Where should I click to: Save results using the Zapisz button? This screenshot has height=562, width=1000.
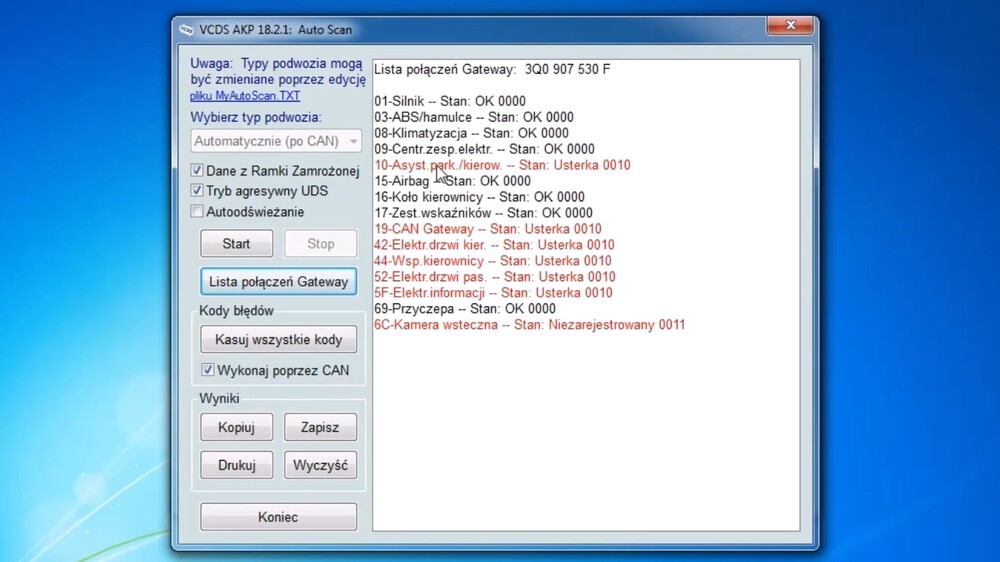[320, 428]
